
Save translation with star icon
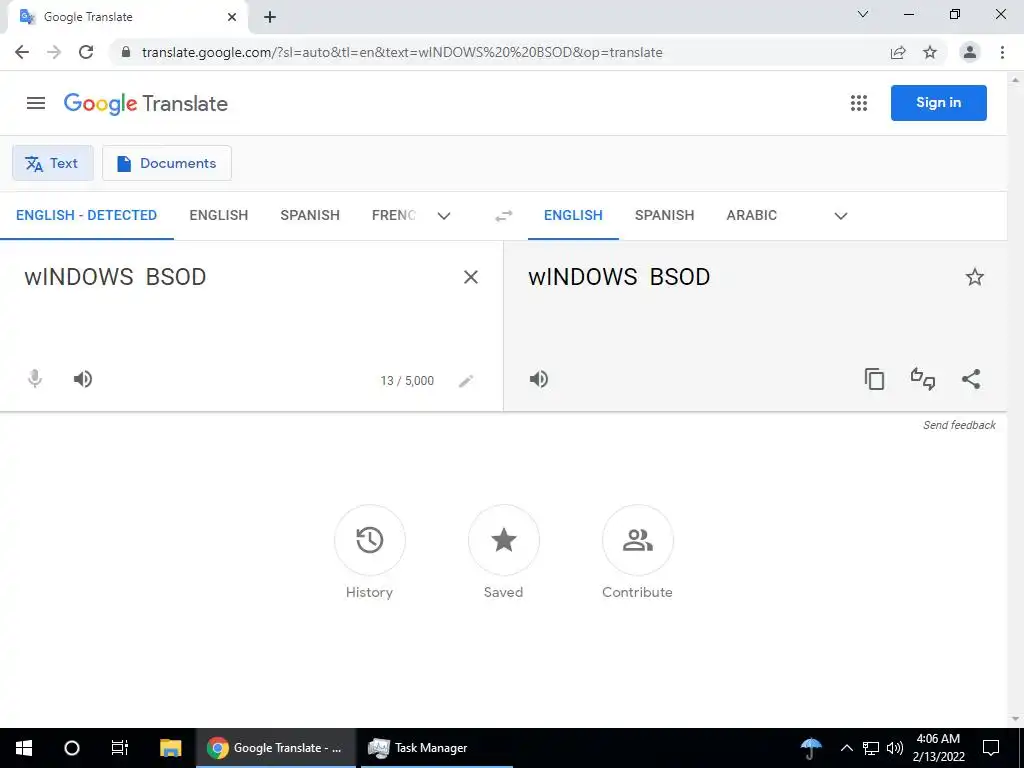(x=975, y=278)
